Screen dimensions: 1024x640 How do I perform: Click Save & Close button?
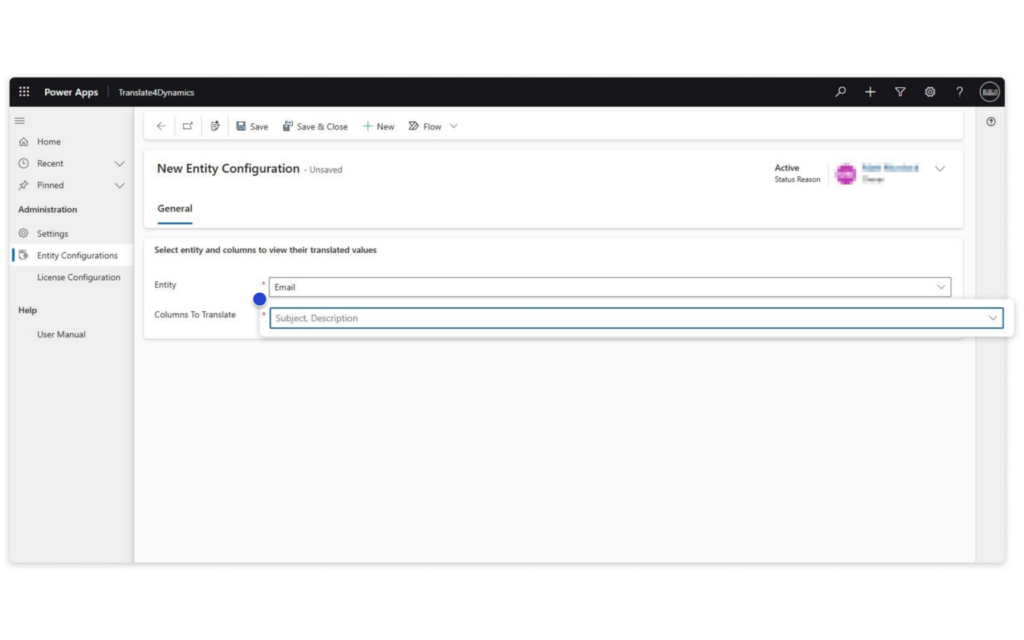pos(315,126)
